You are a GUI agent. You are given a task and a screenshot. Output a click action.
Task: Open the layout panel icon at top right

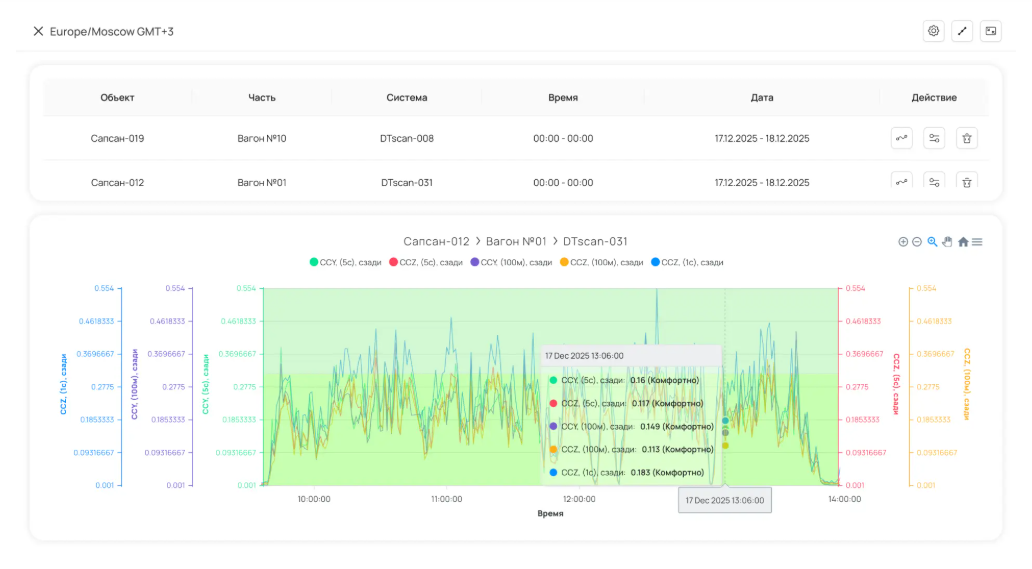991,31
